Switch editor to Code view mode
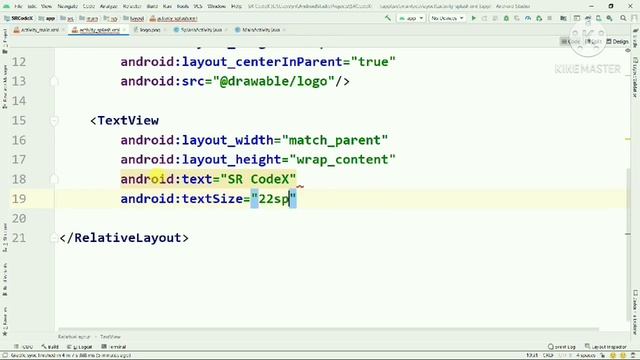Screen dimensions: 640x360 (x=571, y=42)
